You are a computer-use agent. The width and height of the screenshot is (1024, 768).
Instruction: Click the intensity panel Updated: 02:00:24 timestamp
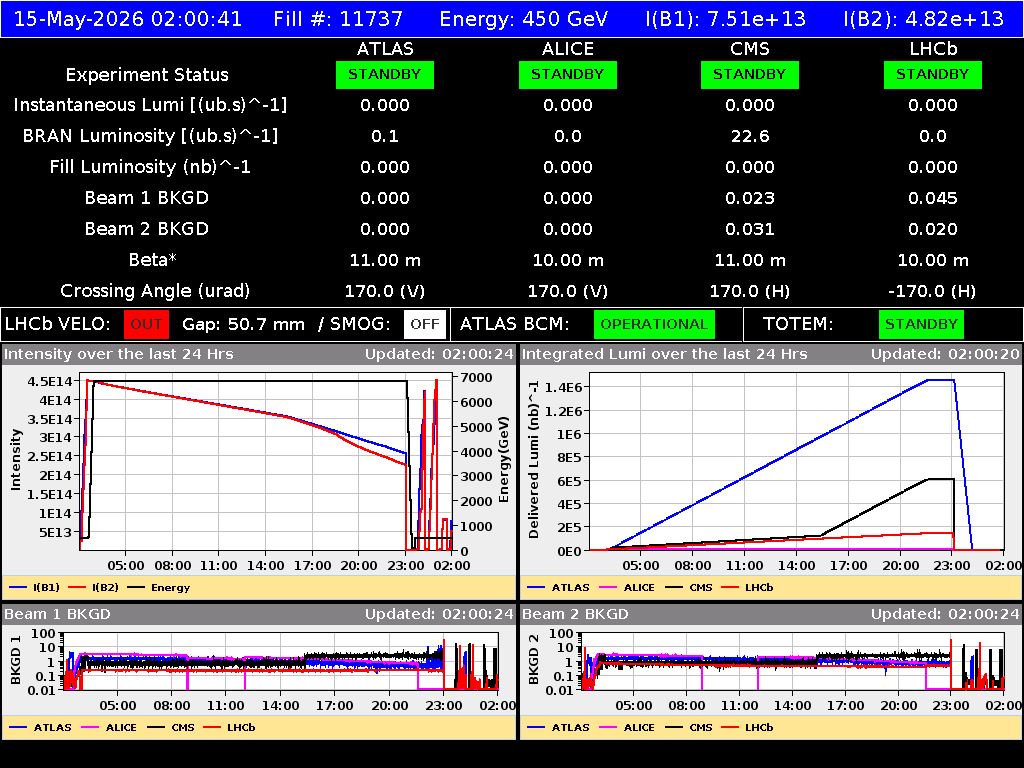(x=439, y=354)
